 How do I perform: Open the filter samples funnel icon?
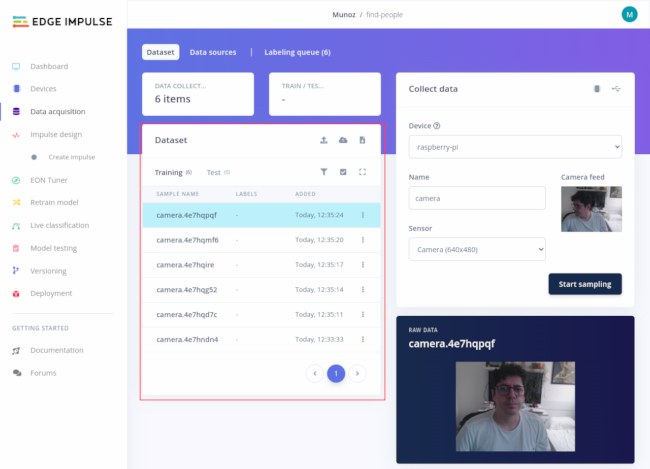[323, 172]
